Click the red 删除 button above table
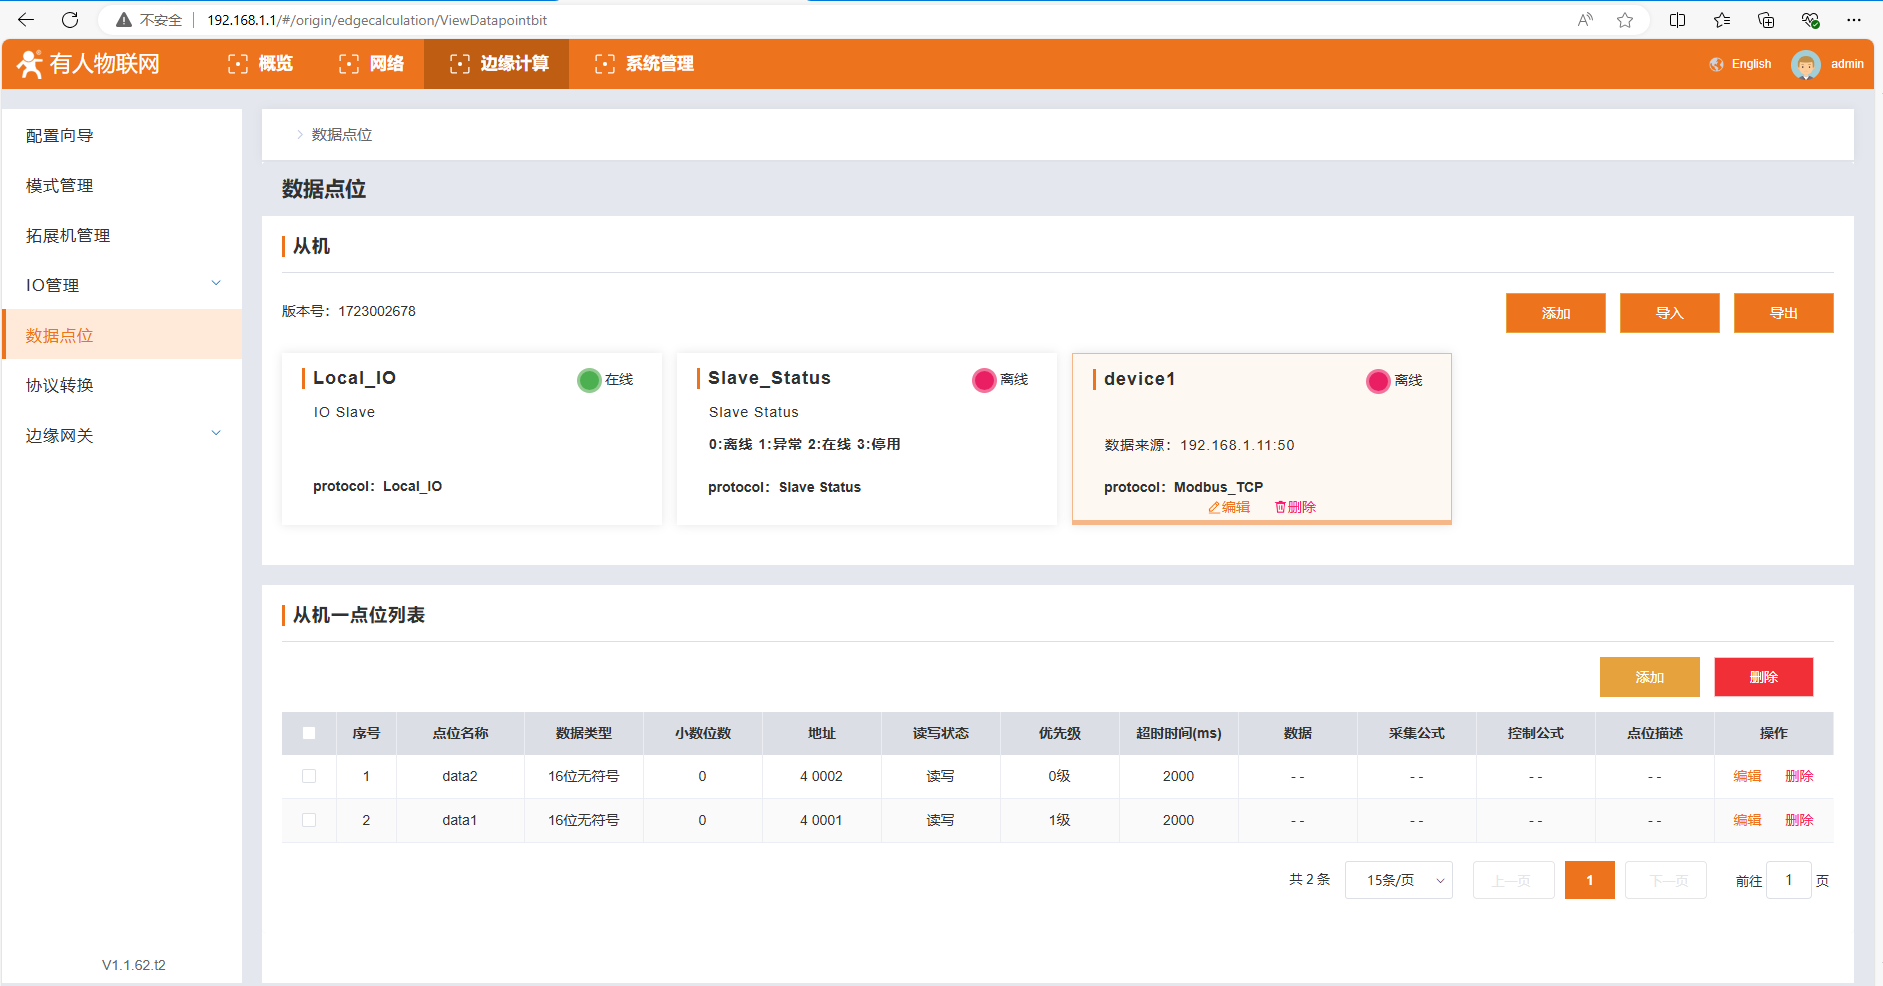This screenshot has width=1883, height=986. point(1763,677)
